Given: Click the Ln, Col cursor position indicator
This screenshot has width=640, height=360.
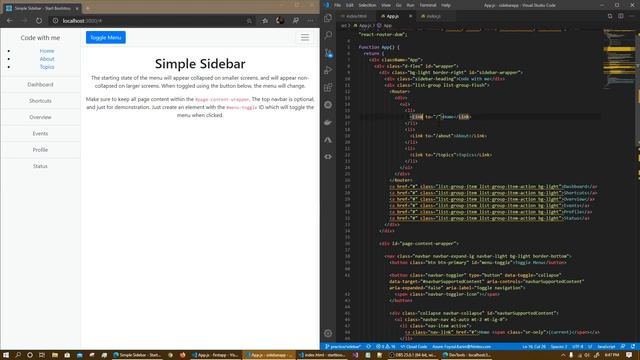Looking at the screenshot, I should click(x=534, y=347).
